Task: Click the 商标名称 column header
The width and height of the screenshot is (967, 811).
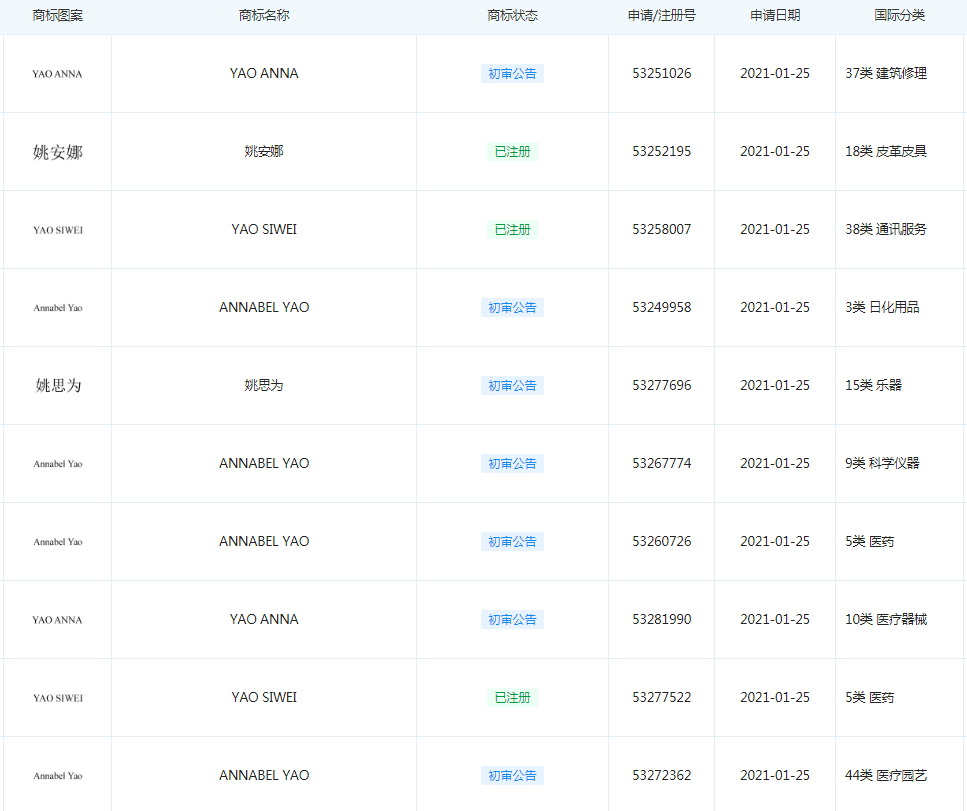Action: (x=264, y=15)
